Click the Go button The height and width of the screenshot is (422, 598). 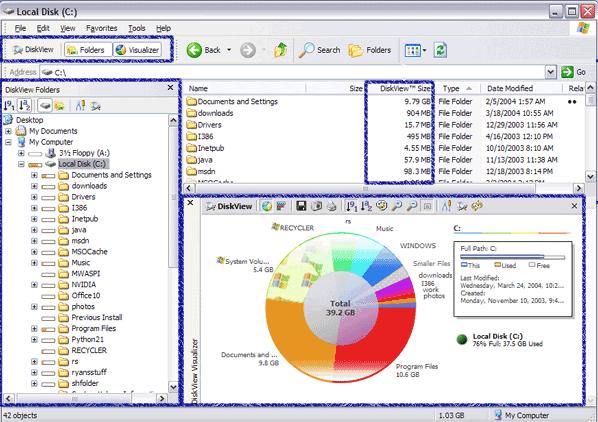coord(573,72)
